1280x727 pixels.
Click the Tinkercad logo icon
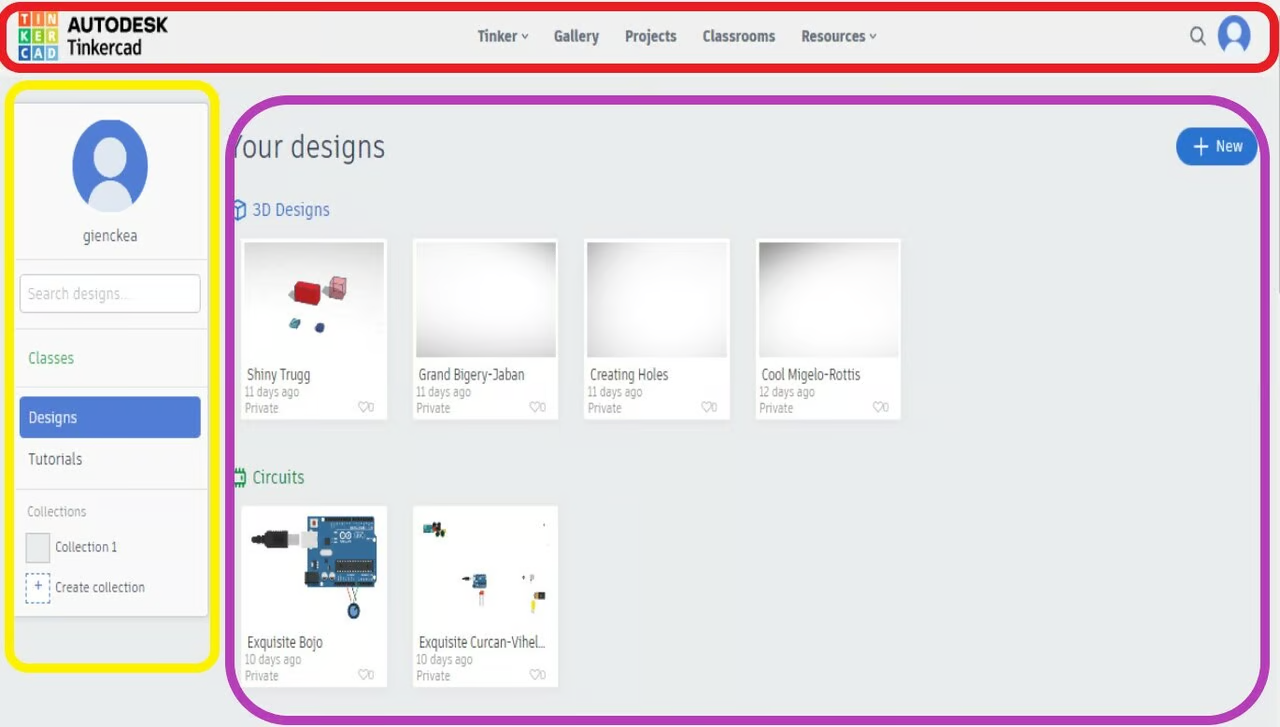pos(38,37)
